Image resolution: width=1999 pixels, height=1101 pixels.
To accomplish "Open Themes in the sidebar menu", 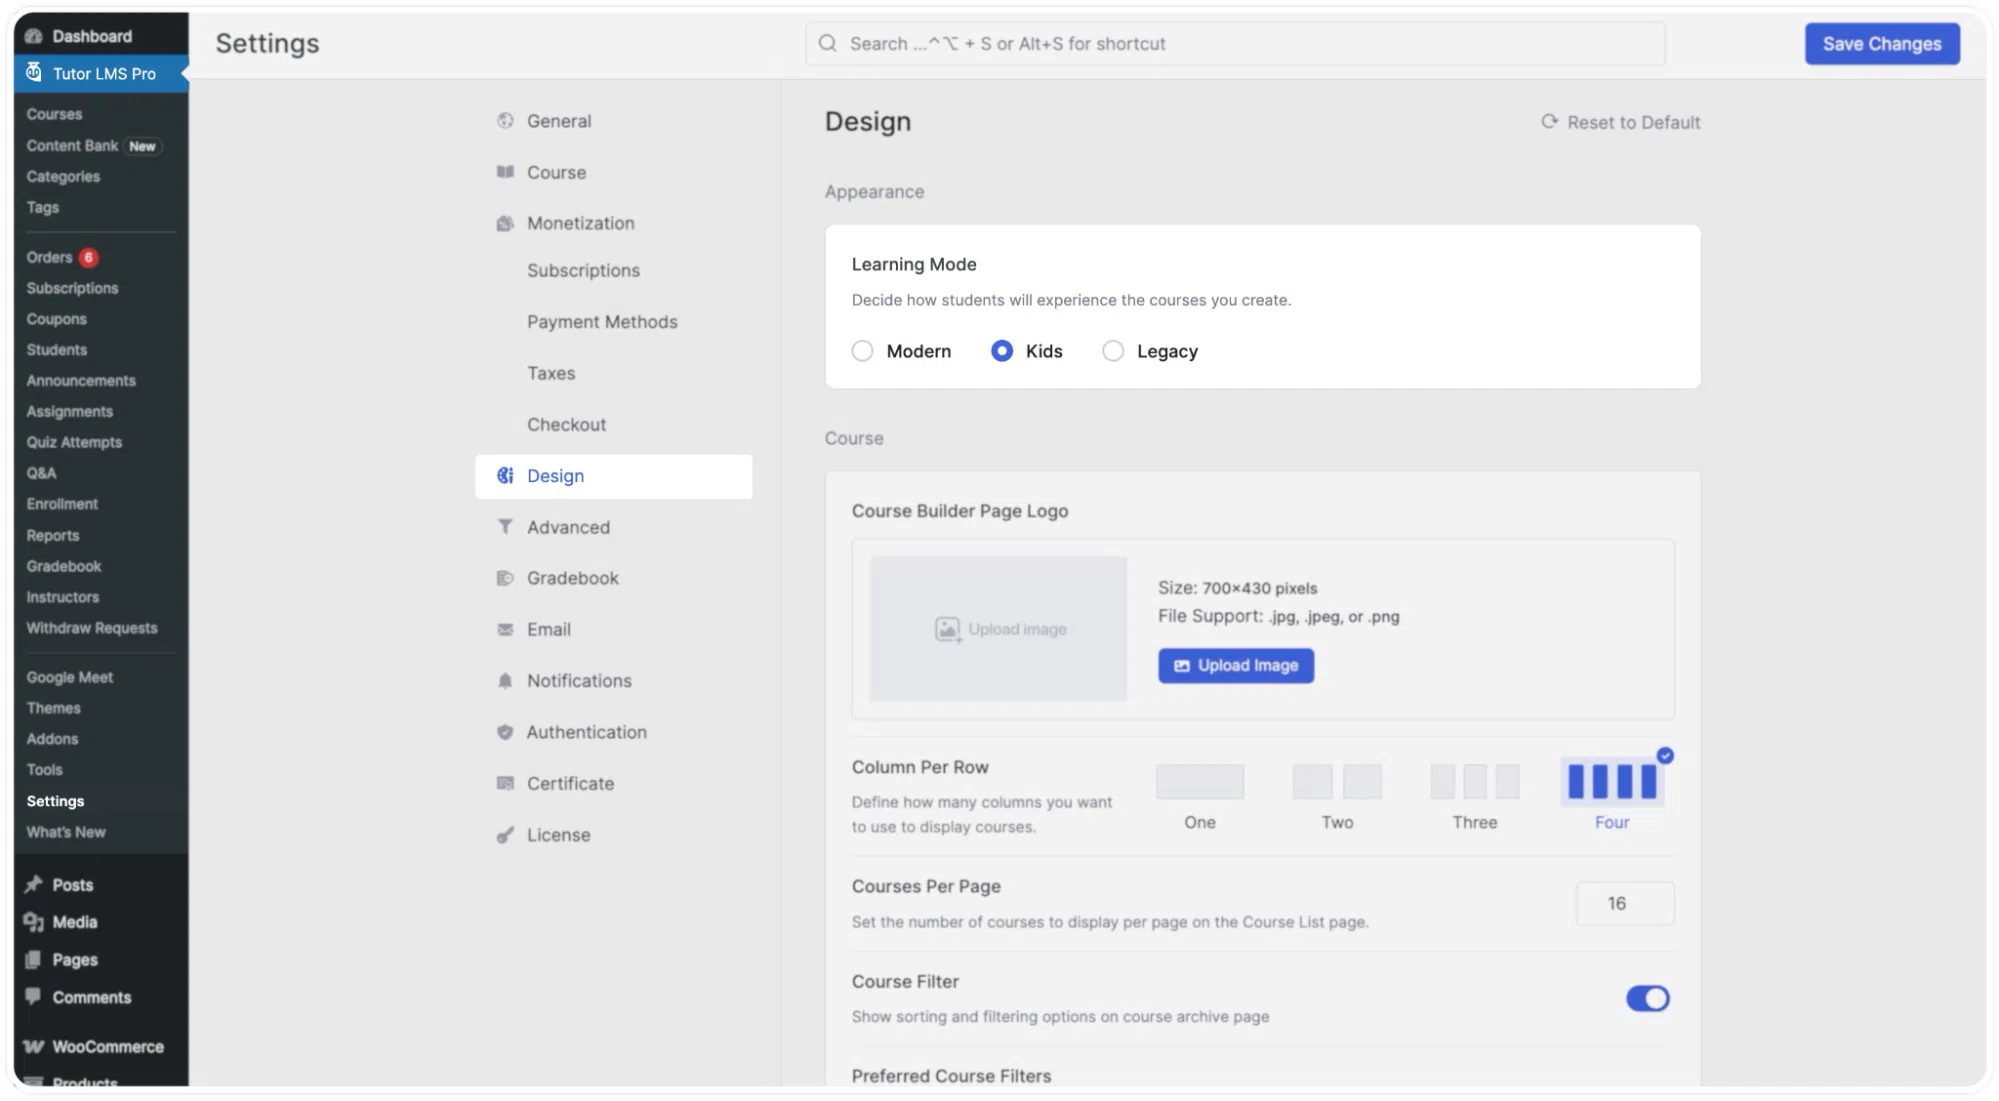I will click(x=53, y=708).
